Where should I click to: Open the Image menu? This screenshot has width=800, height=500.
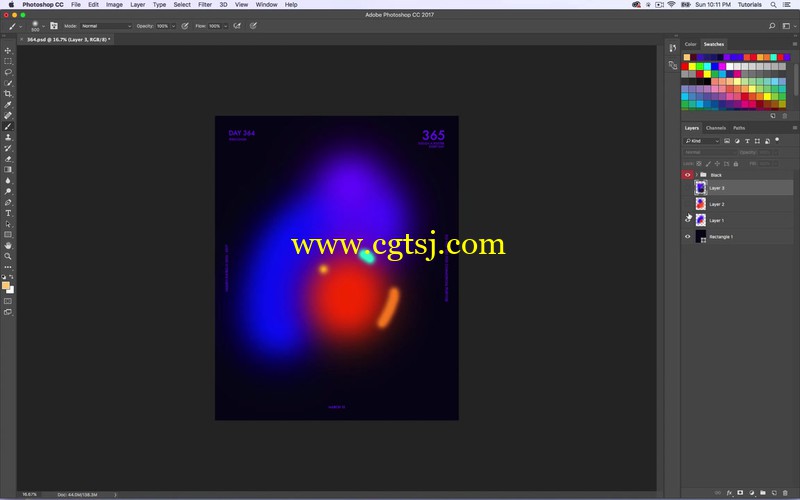[114, 4]
